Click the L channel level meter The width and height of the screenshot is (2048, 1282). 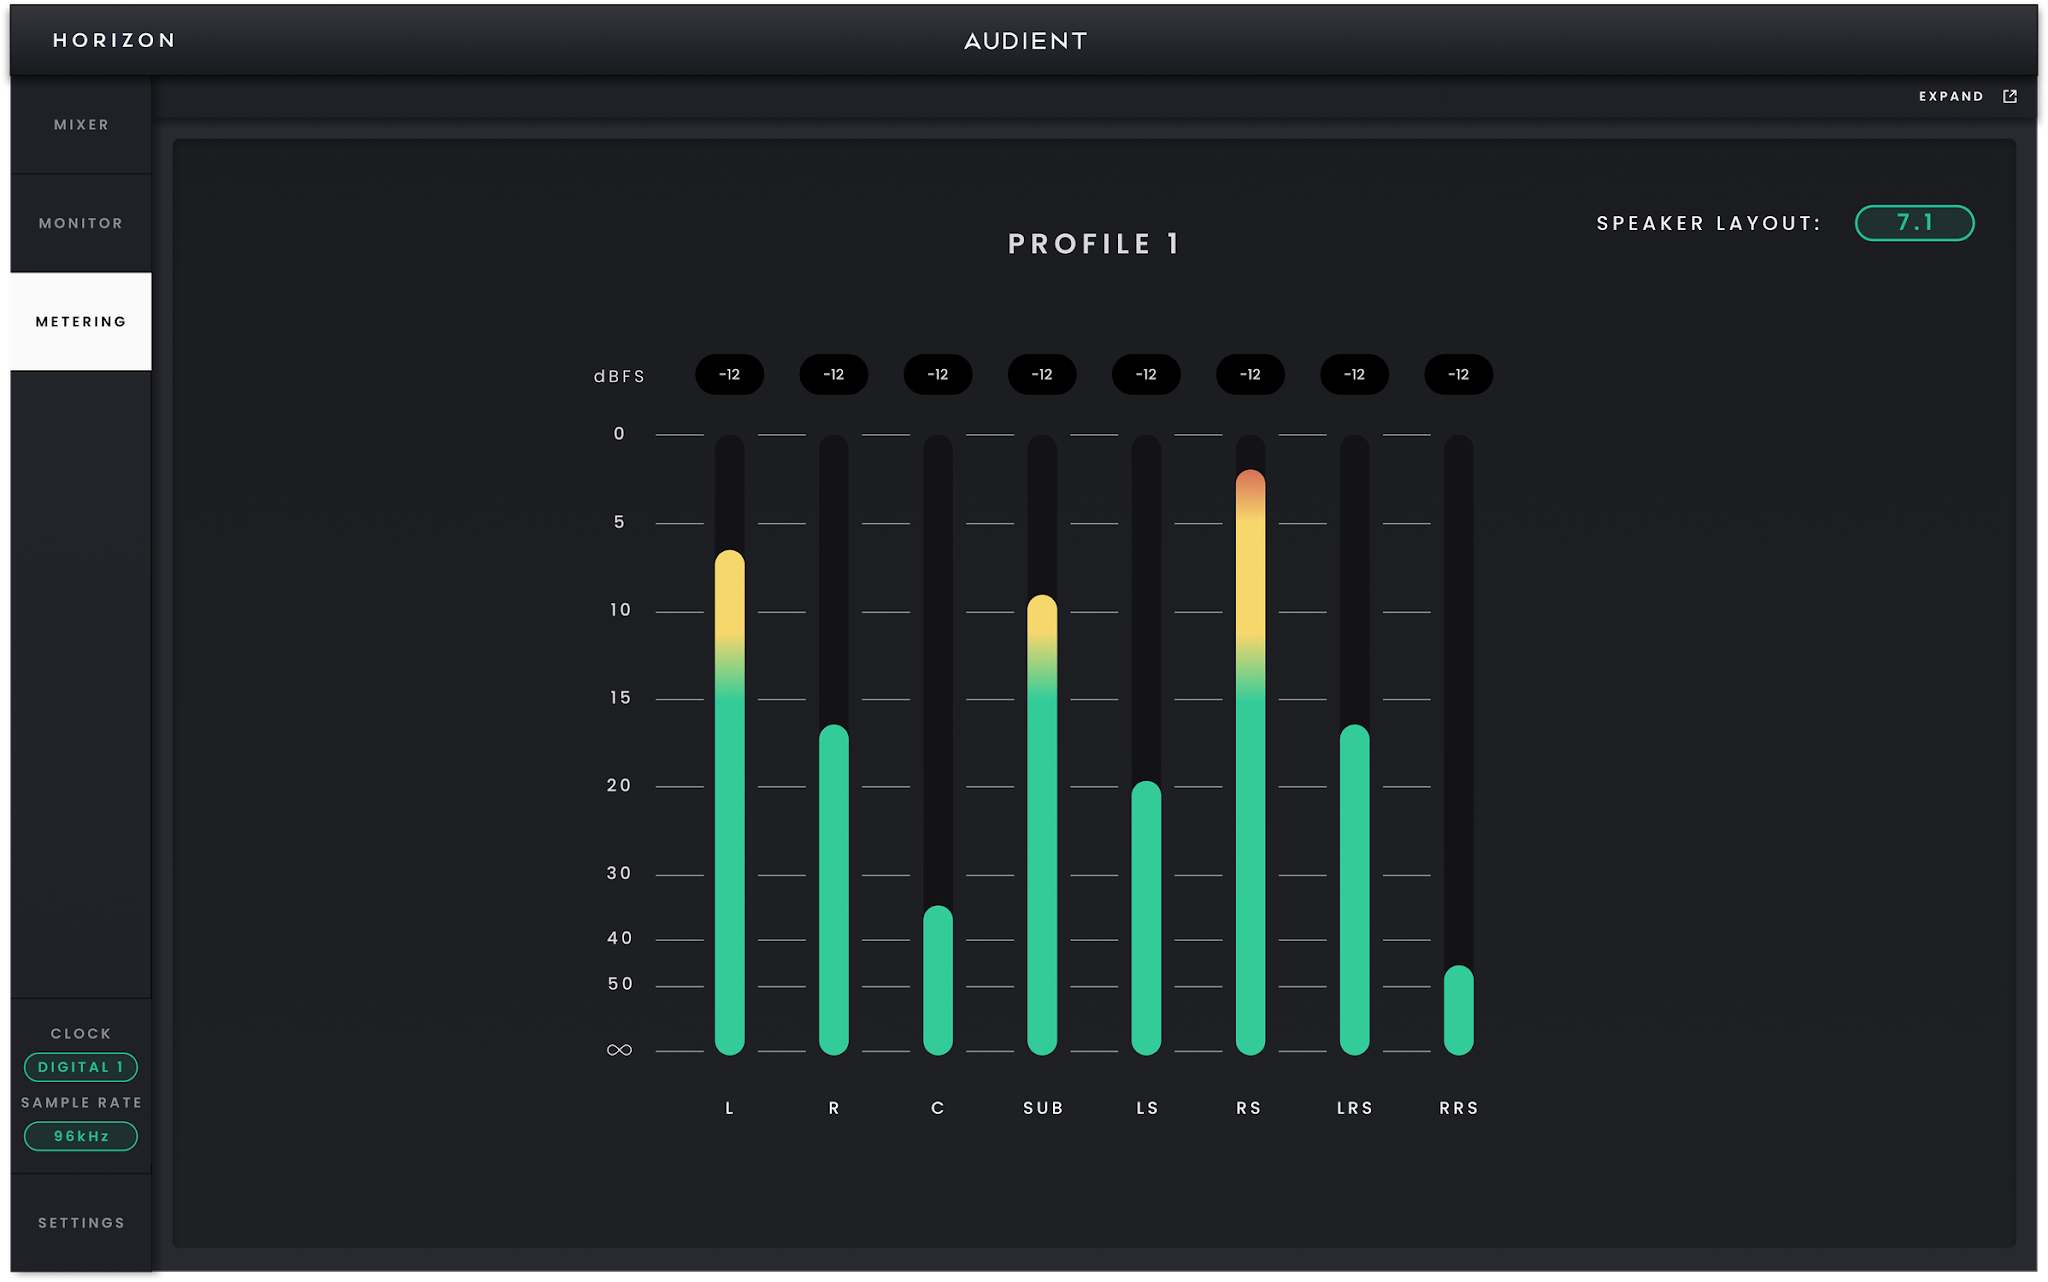pyautogui.click(x=730, y=745)
